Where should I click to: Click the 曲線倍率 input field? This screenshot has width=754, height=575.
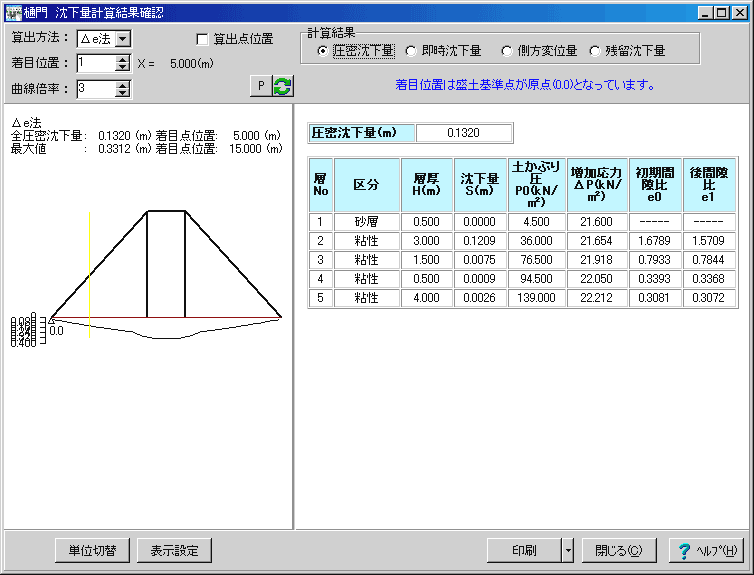click(x=97, y=89)
